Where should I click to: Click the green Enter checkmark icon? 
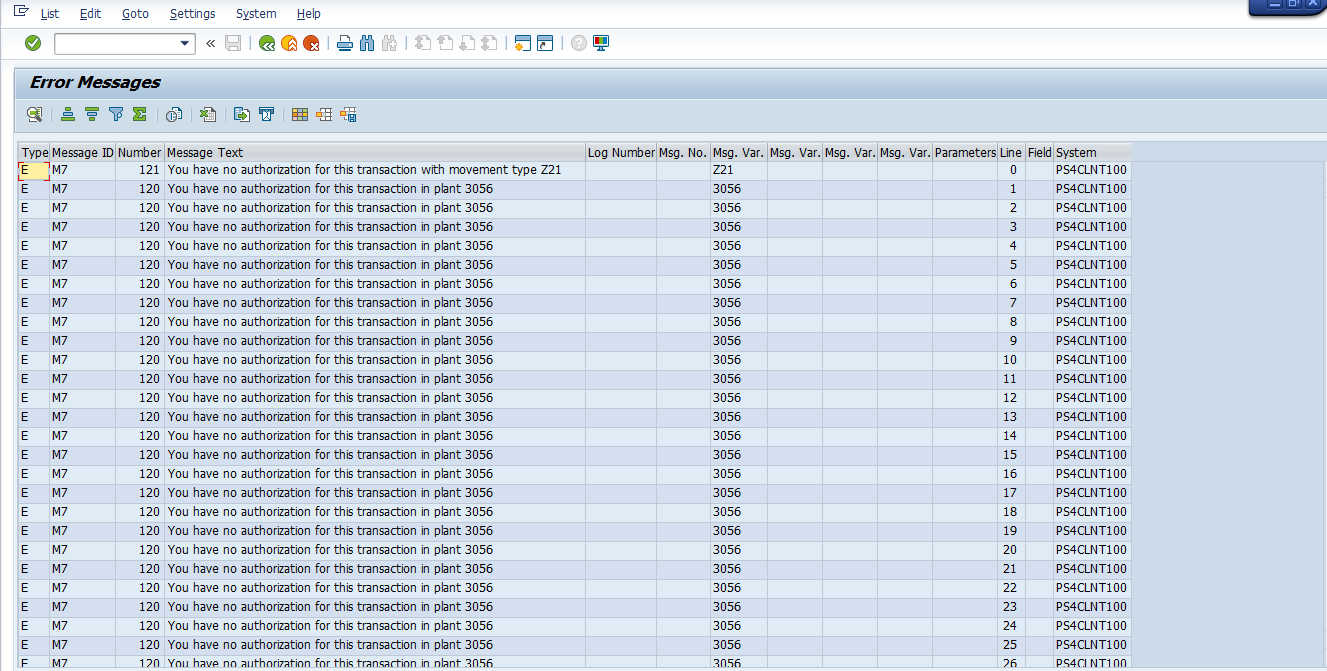pyautogui.click(x=33, y=43)
